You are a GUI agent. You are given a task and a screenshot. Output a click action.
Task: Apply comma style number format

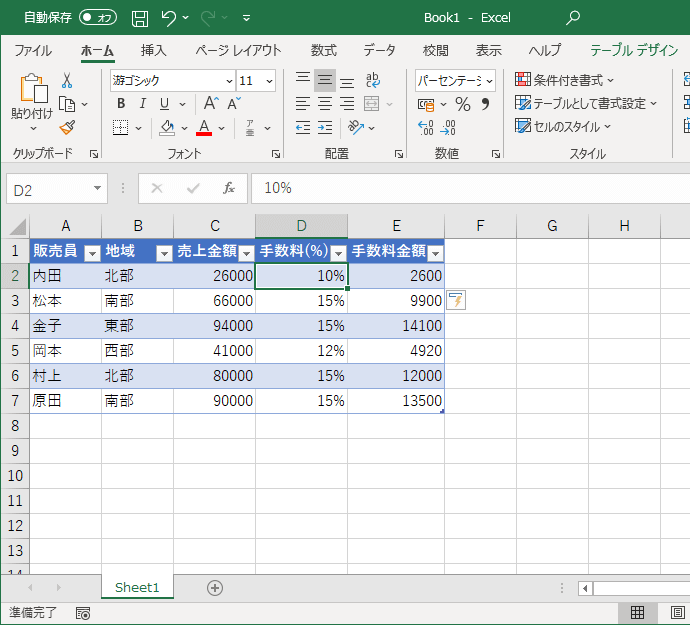pyautogui.click(x=485, y=104)
